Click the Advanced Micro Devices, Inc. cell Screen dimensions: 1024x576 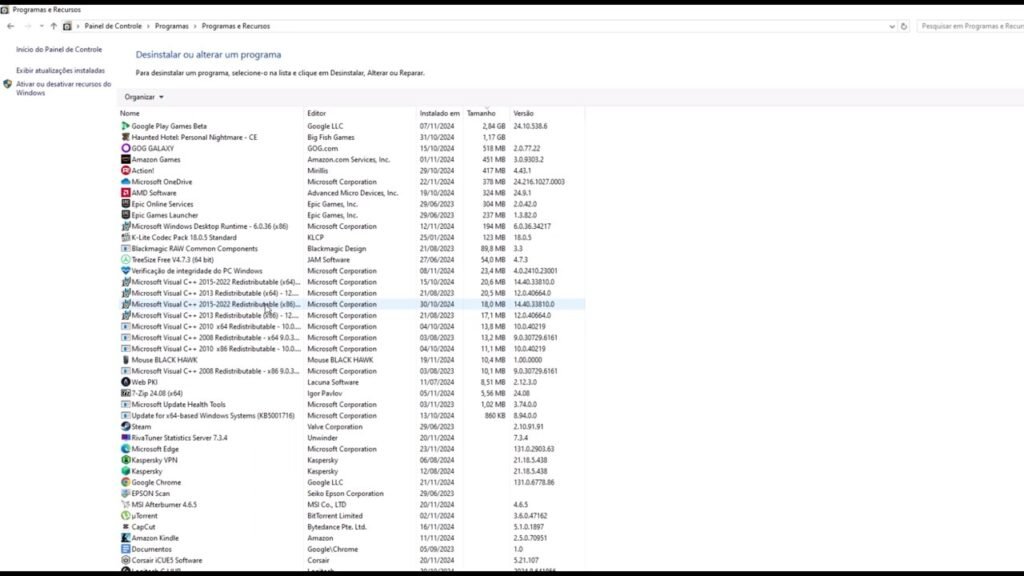coord(353,193)
